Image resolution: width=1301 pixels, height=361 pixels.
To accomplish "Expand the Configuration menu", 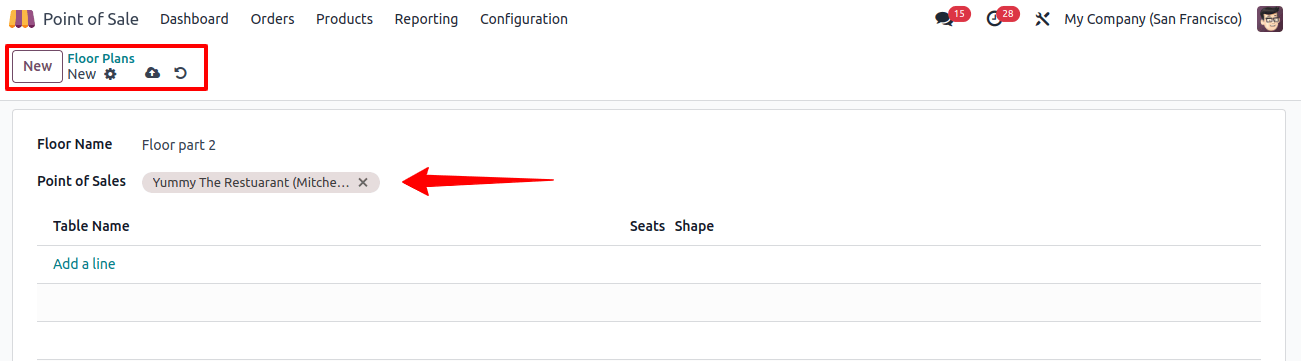I will 524,19.
